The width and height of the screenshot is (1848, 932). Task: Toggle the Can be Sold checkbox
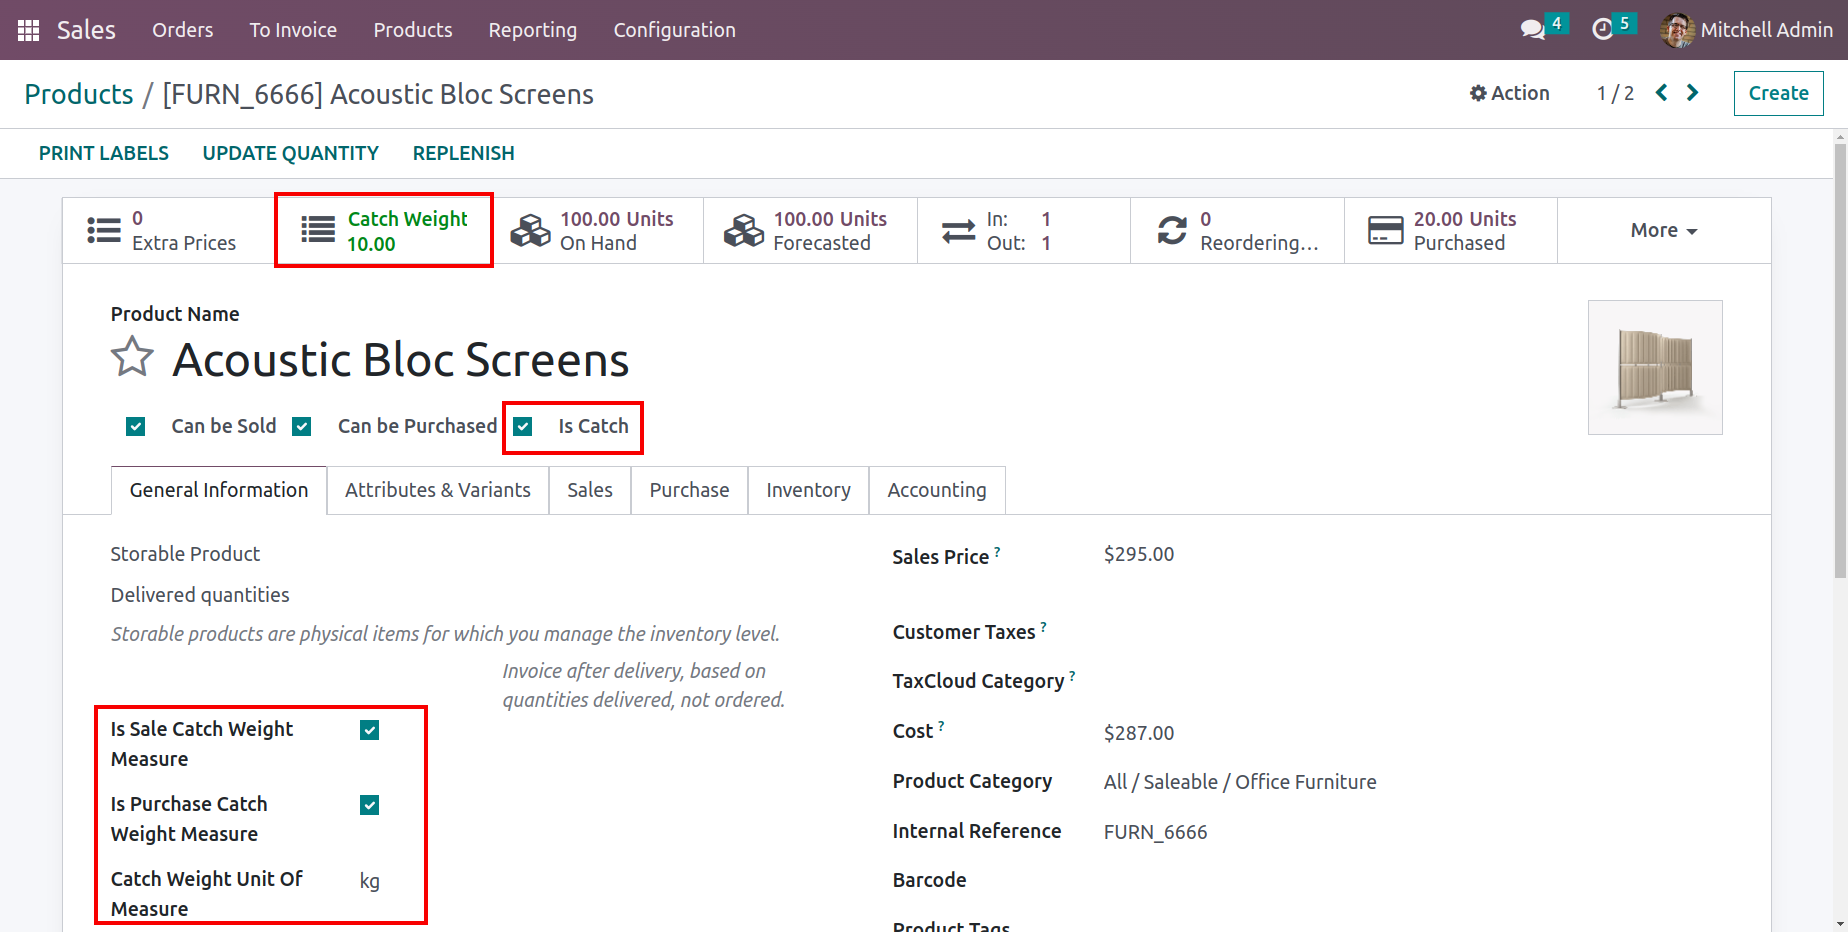tap(136, 427)
